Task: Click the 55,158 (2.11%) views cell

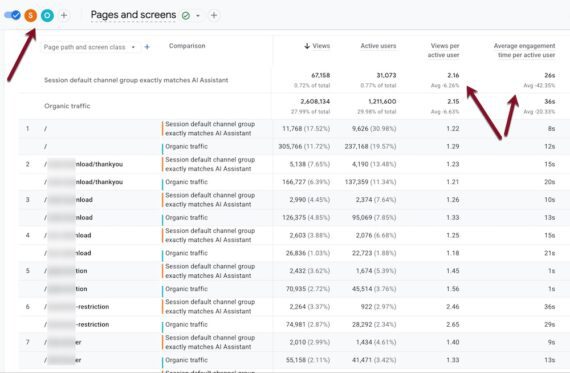Action: click(308, 360)
